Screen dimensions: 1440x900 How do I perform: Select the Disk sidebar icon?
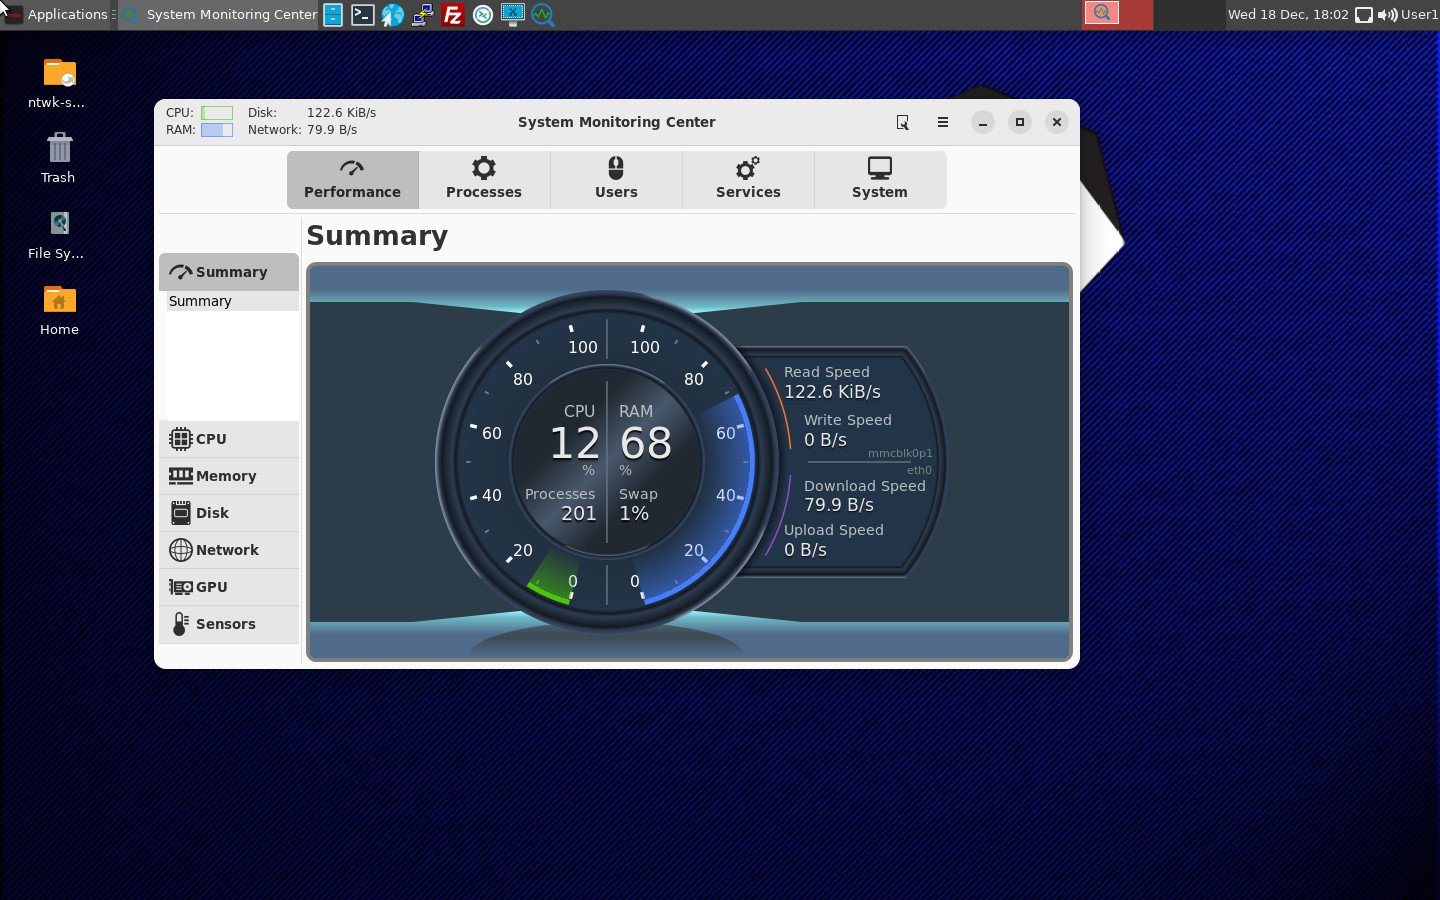181,513
